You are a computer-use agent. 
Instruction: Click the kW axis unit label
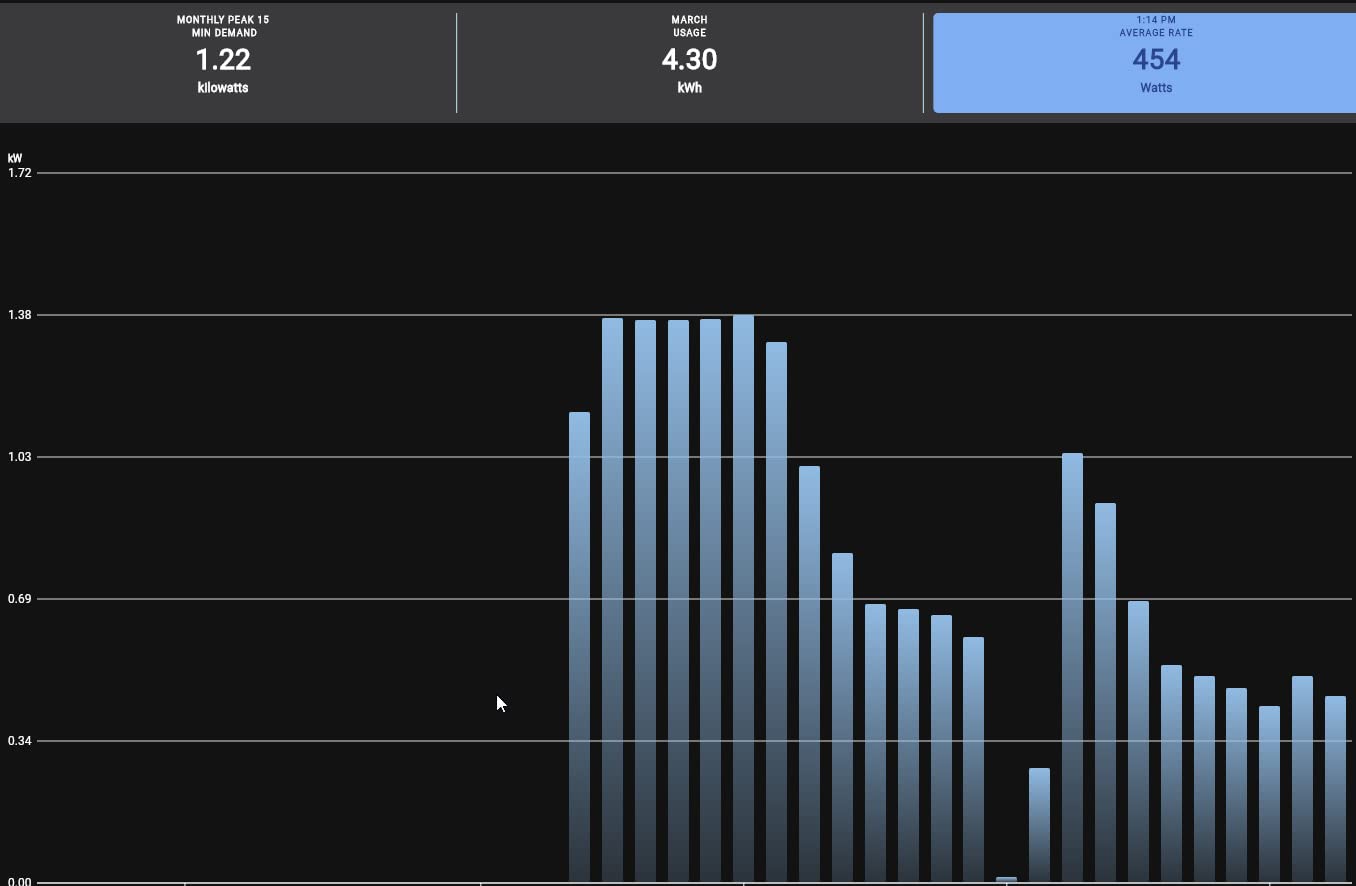coord(15,158)
